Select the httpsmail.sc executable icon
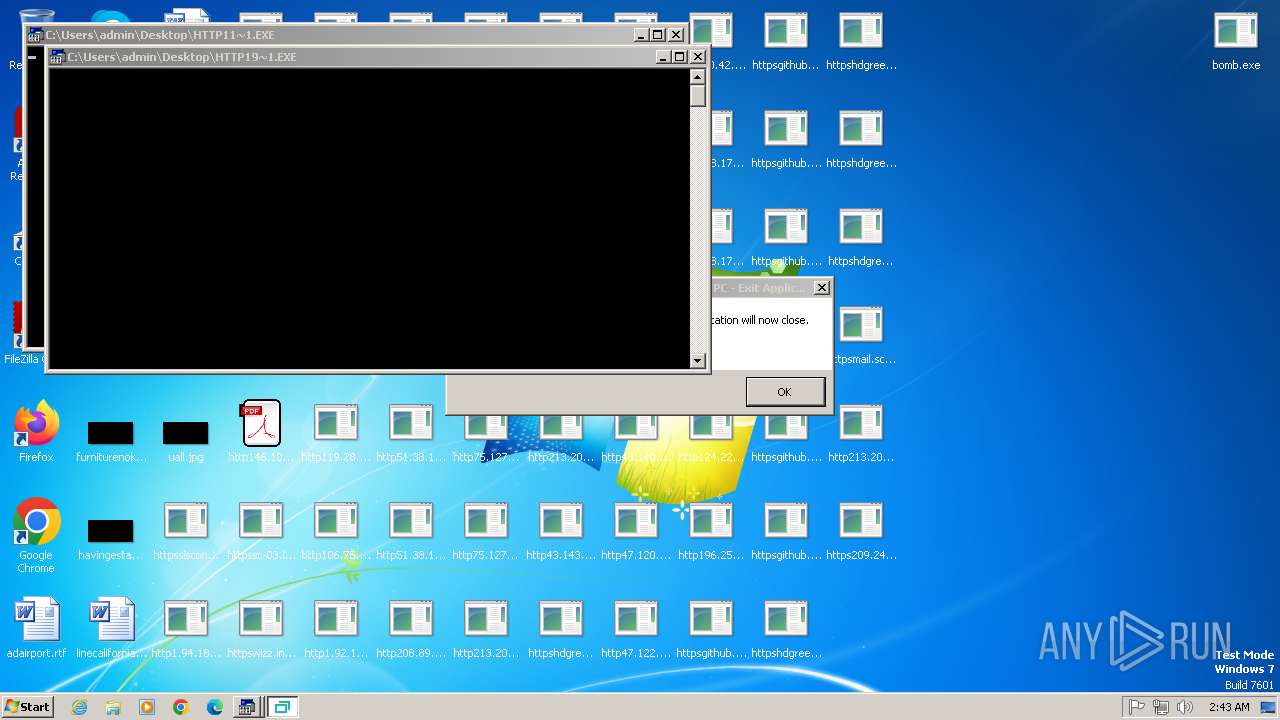Image resolution: width=1280 pixels, height=720 pixels. (x=862, y=335)
